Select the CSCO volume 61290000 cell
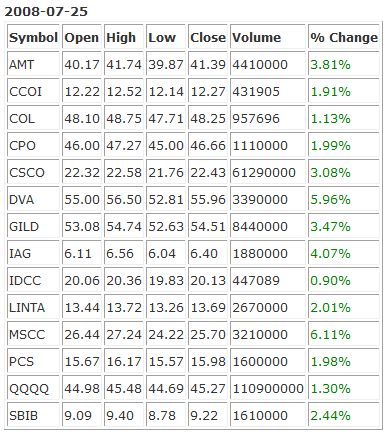 (x=268, y=173)
